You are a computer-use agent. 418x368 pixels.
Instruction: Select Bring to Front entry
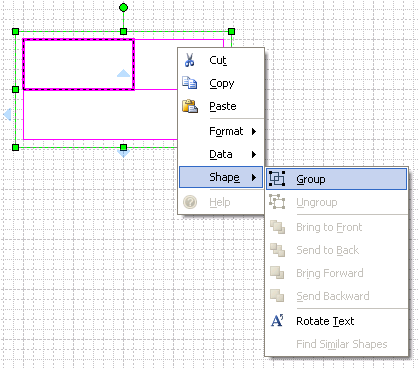pos(337,227)
